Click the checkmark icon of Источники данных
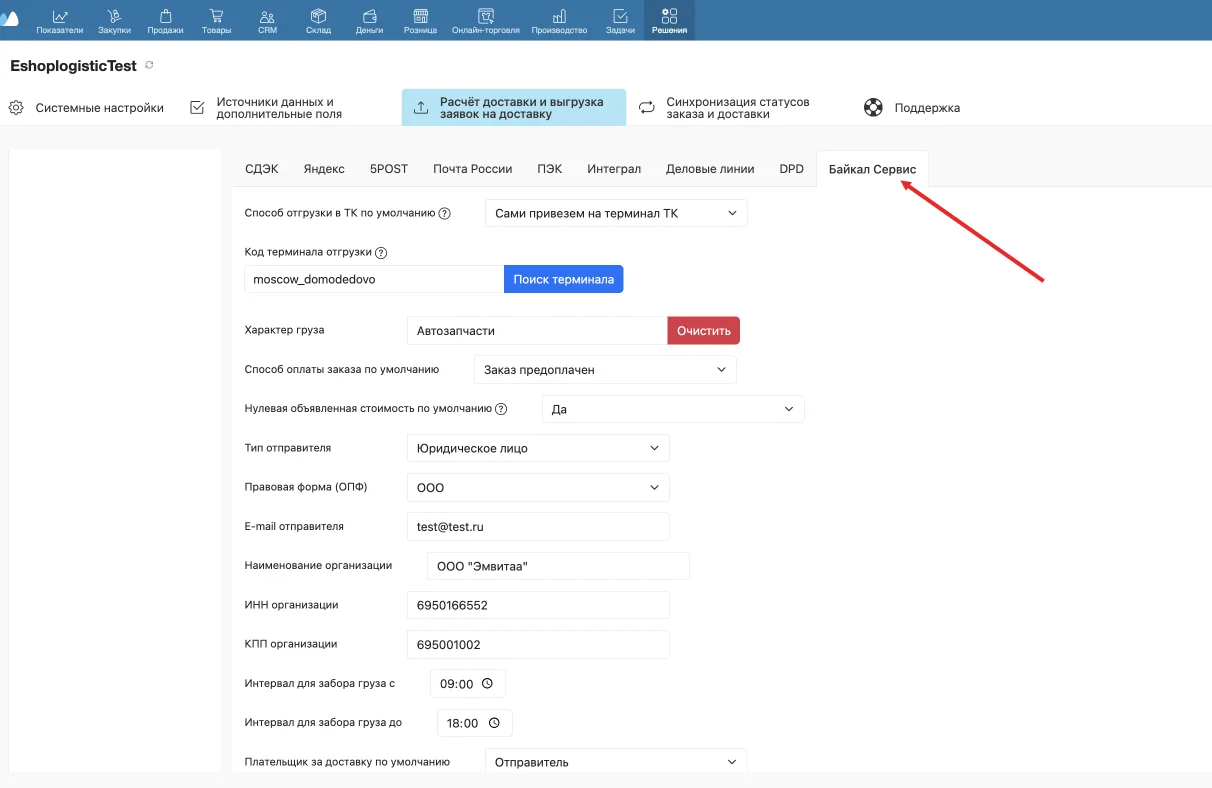The image size is (1212, 788). pos(197,108)
